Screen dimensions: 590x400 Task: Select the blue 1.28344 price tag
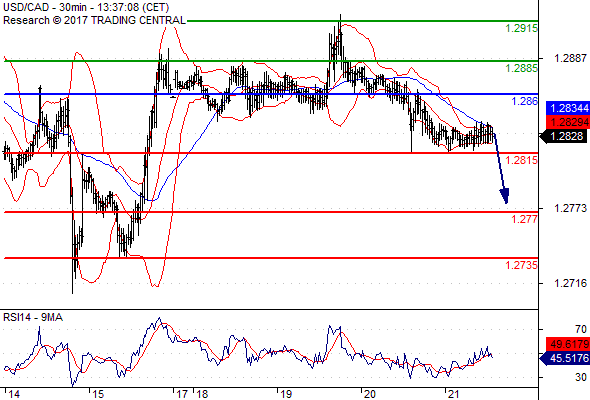(568, 108)
